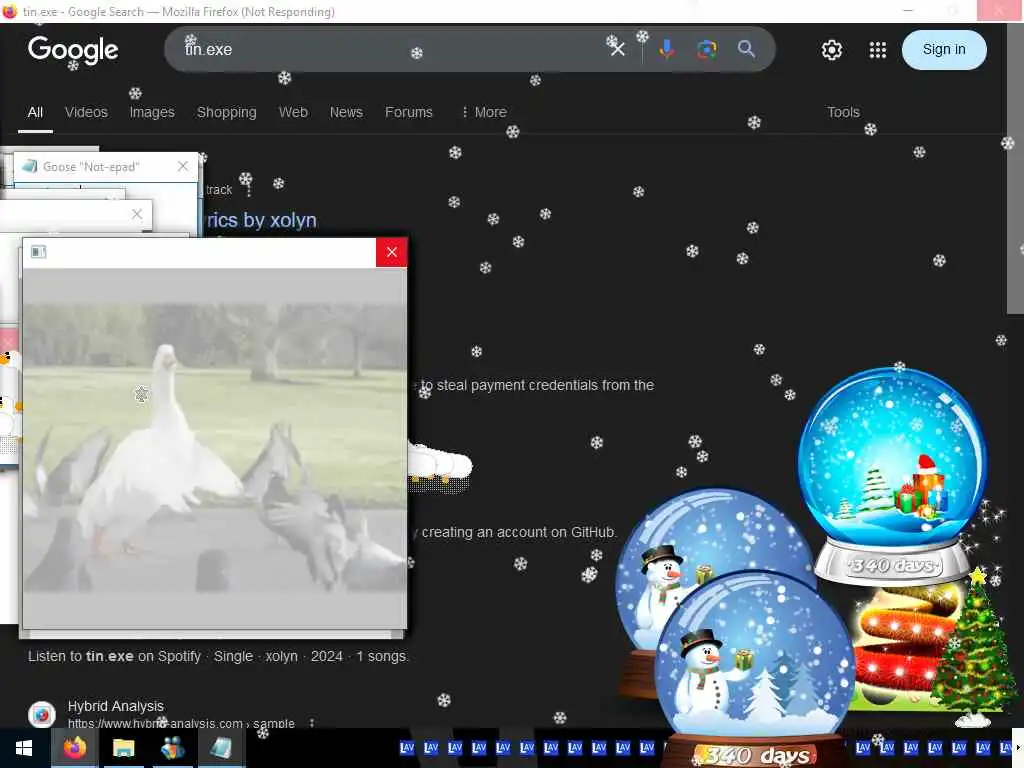This screenshot has height=768, width=1024.
Task: Submit search with the magnifier icon
Action: click(x=746, y=49)
